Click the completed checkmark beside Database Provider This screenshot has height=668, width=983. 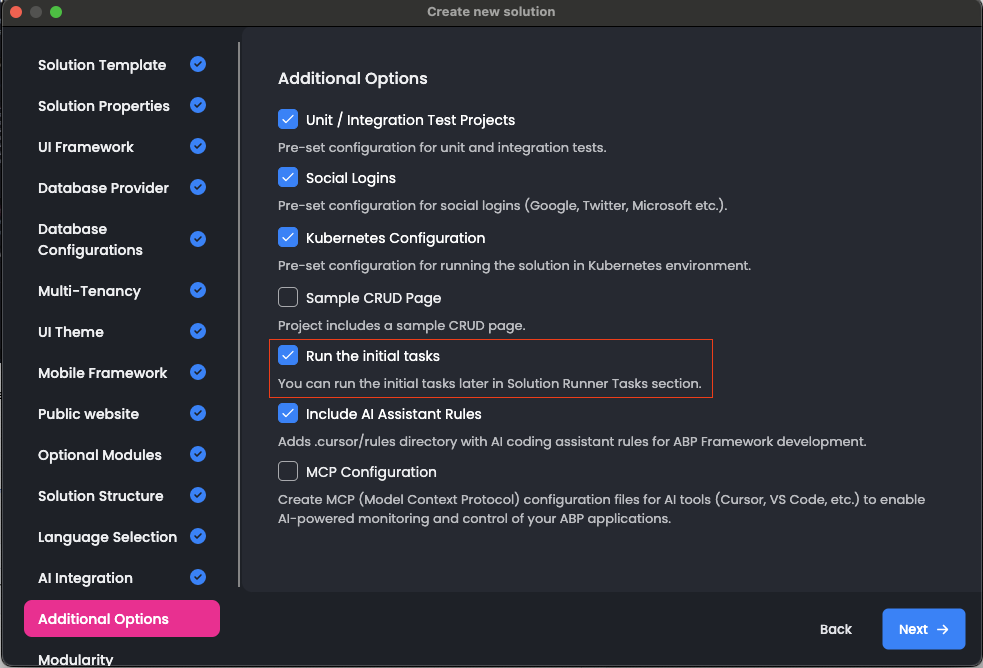coord(198,187)
